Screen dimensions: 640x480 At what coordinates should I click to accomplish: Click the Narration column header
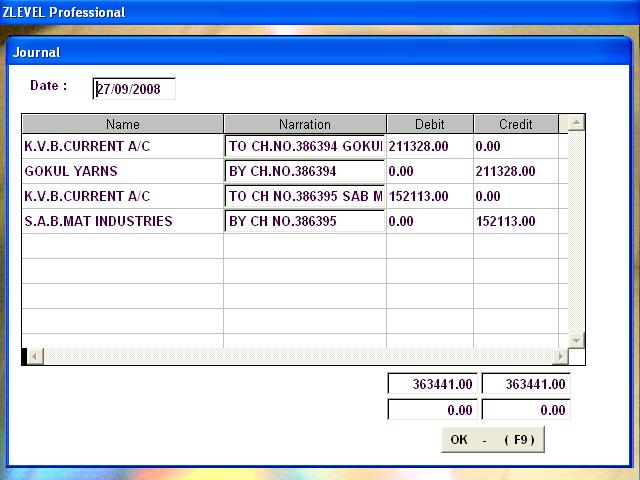(305, 124)
